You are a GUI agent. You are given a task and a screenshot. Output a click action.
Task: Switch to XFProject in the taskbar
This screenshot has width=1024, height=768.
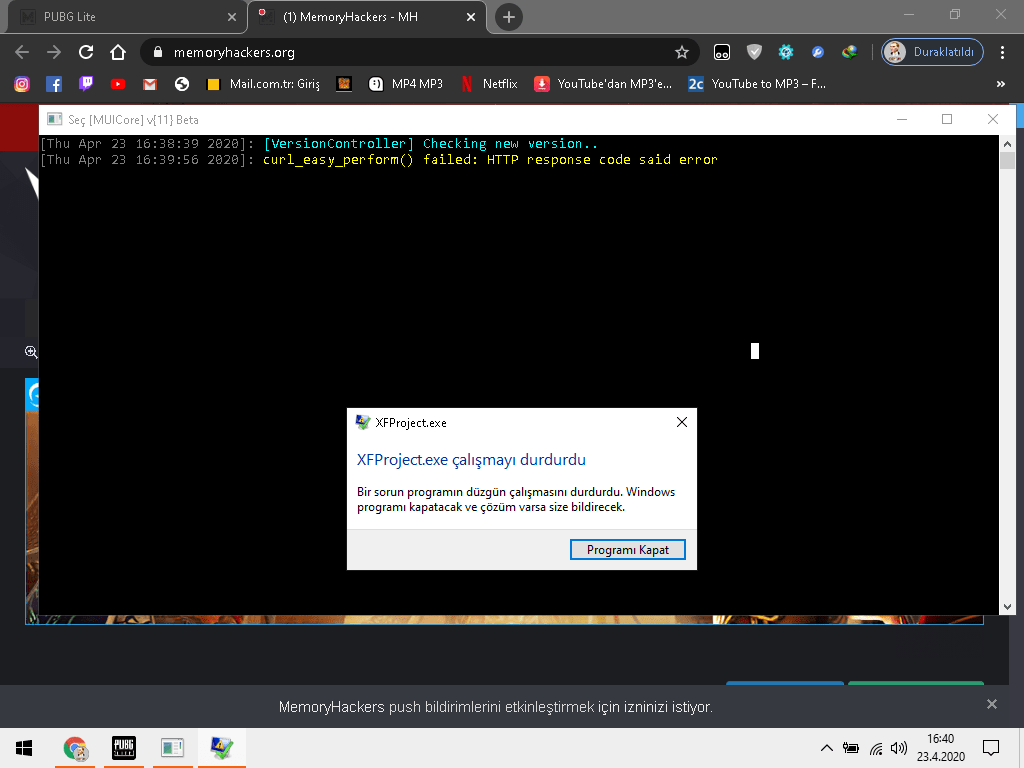coord(222,748)
